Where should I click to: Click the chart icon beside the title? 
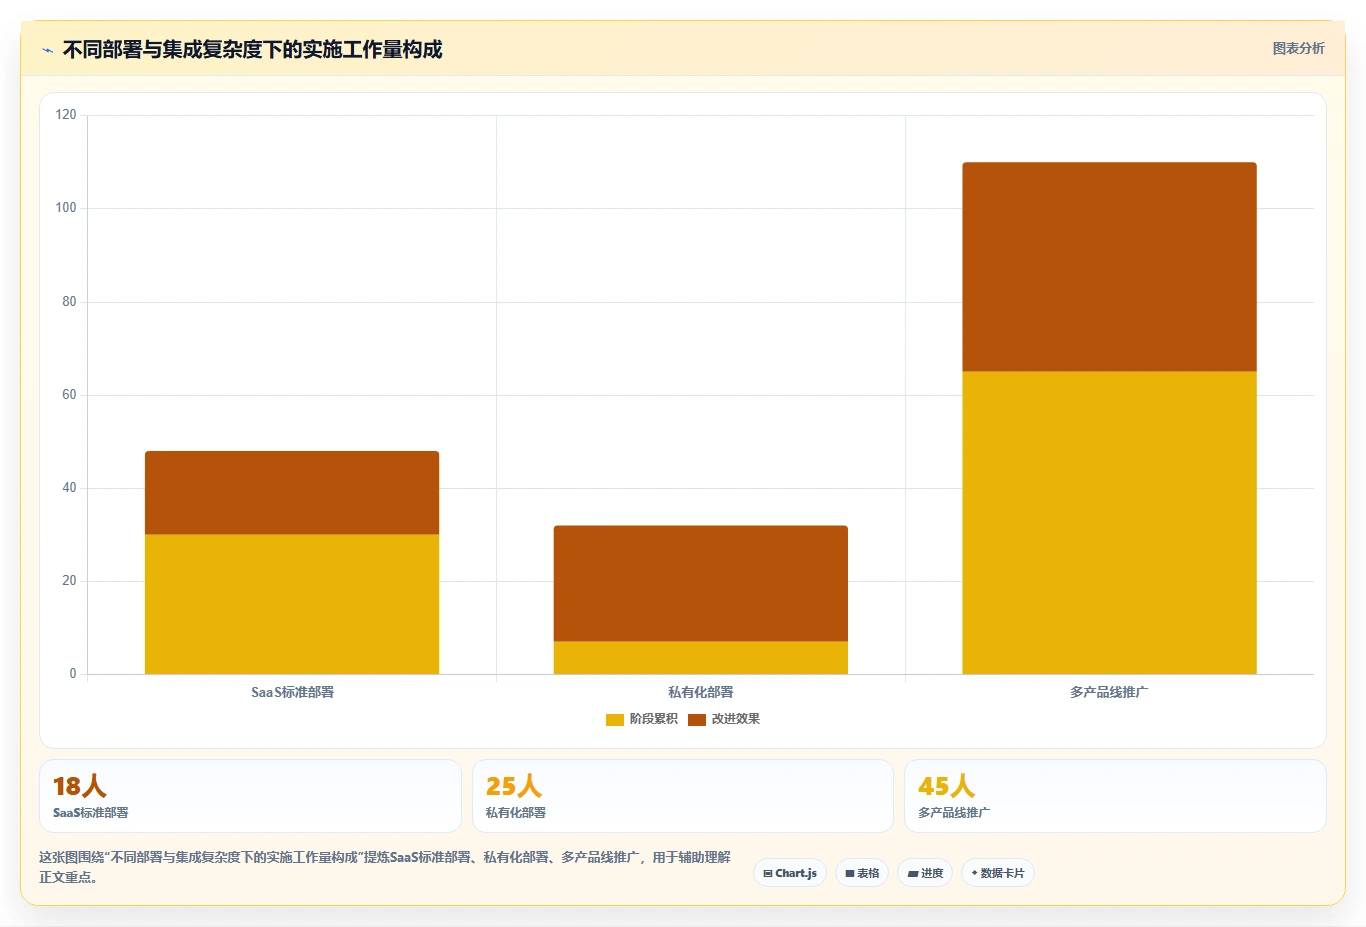click(x=47, y=50)
